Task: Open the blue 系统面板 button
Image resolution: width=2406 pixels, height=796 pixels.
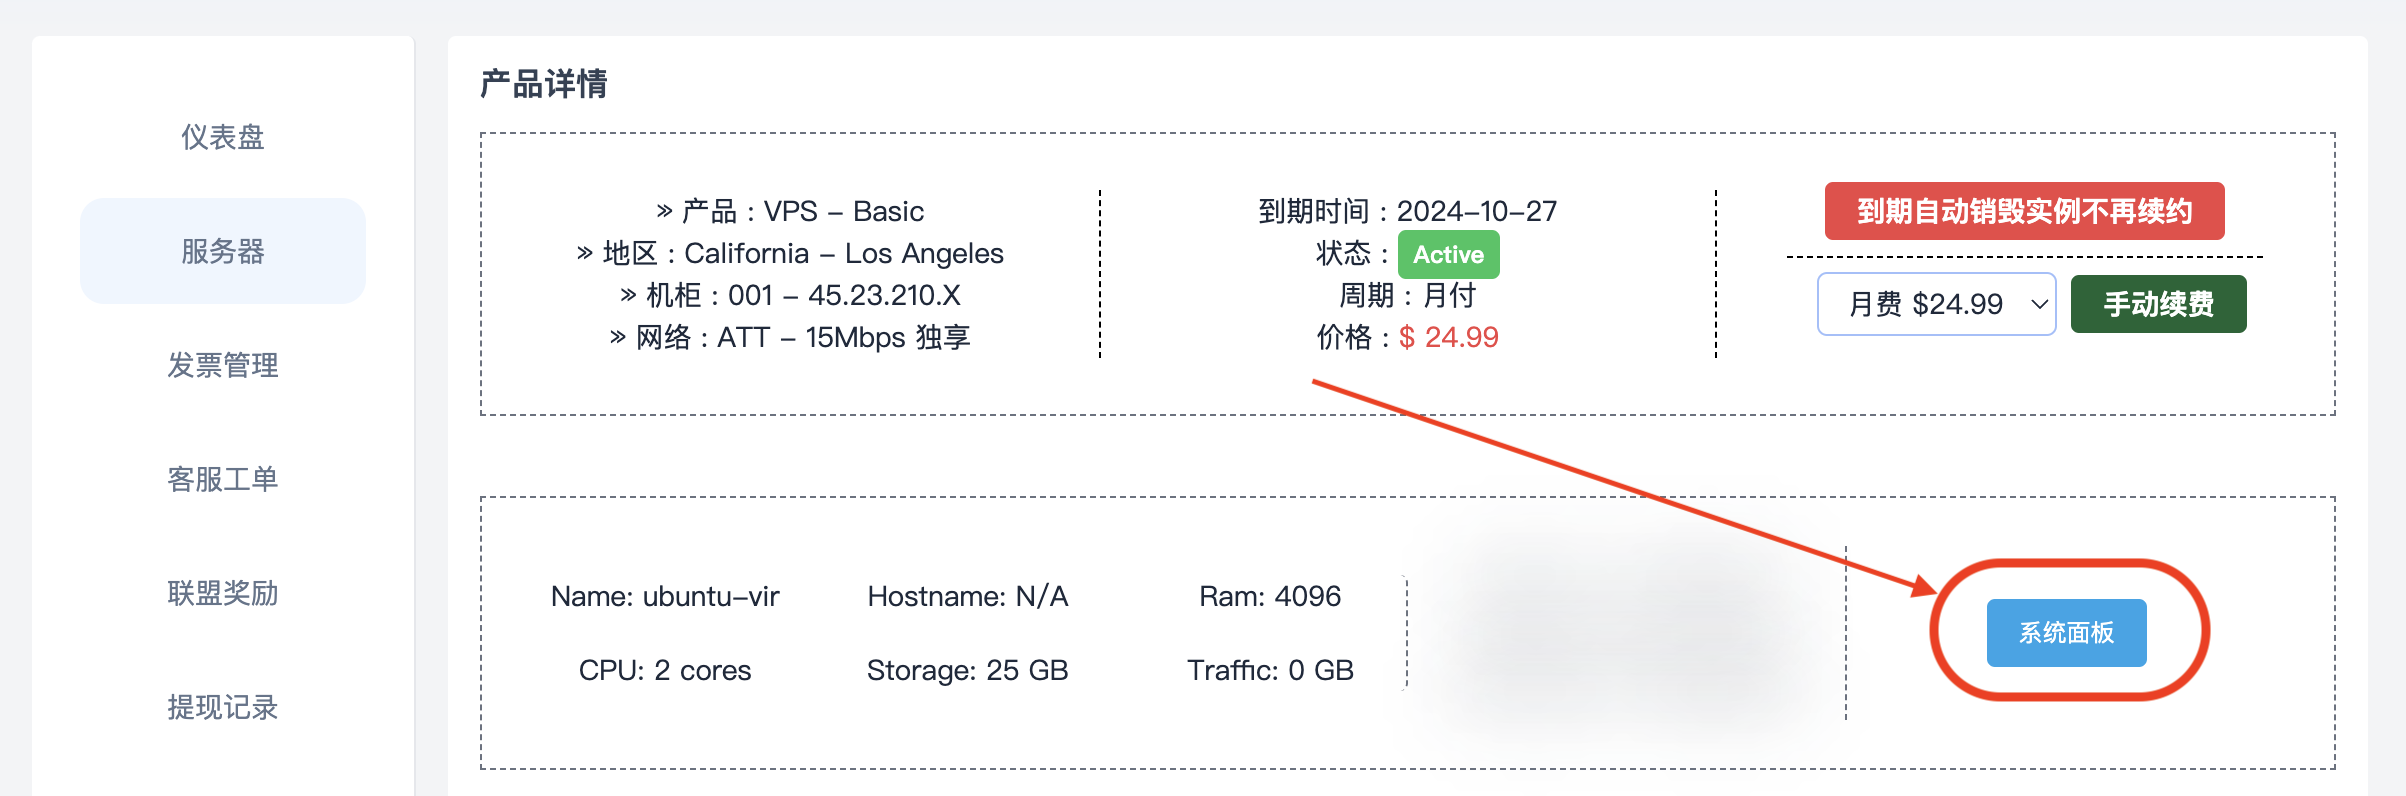Action: (x=2066, y=633)
